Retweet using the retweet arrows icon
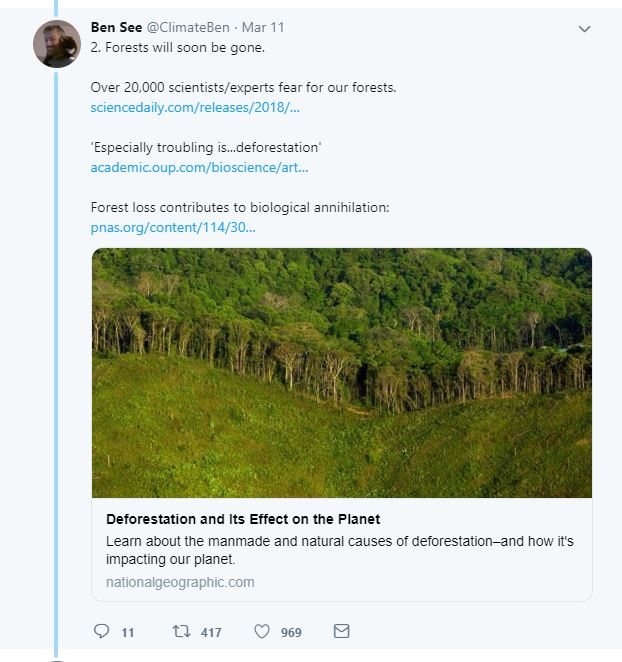The height and width of the screenshot is (662, 622). pyautogui.click(x=181, y=631)
